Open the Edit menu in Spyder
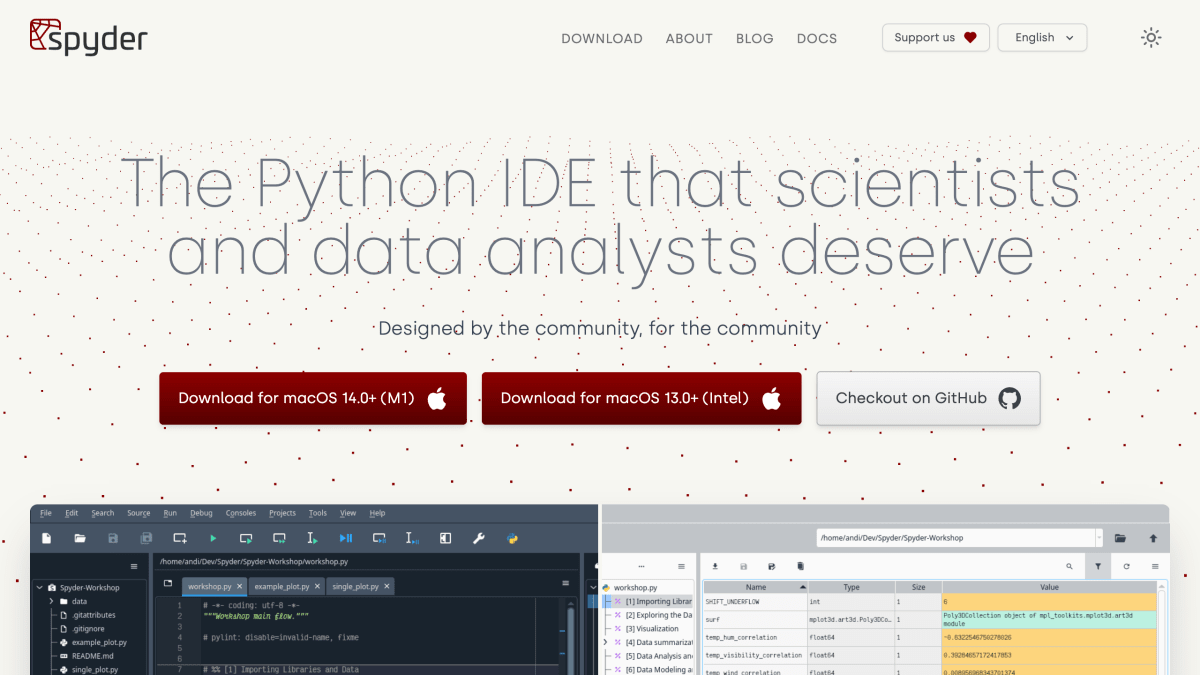This screenshot has height=675, width=1200. coord(72,513)
